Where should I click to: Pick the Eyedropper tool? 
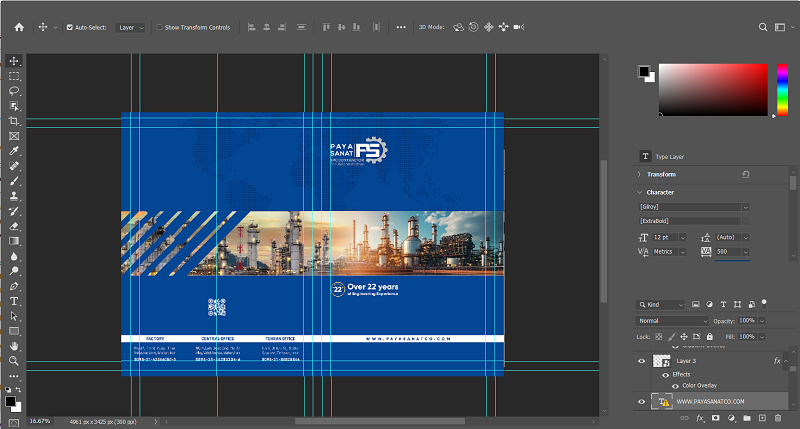pos(14,151)
